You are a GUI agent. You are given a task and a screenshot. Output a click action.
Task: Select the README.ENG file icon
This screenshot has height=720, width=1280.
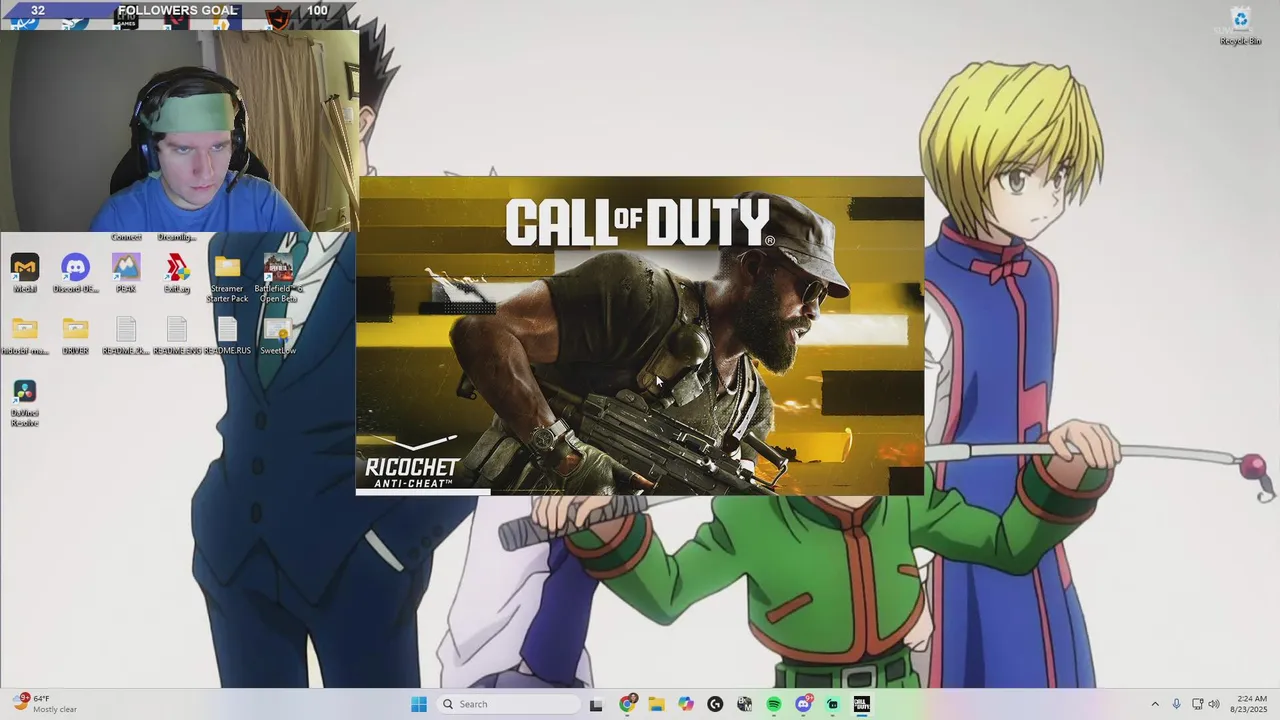177,336
